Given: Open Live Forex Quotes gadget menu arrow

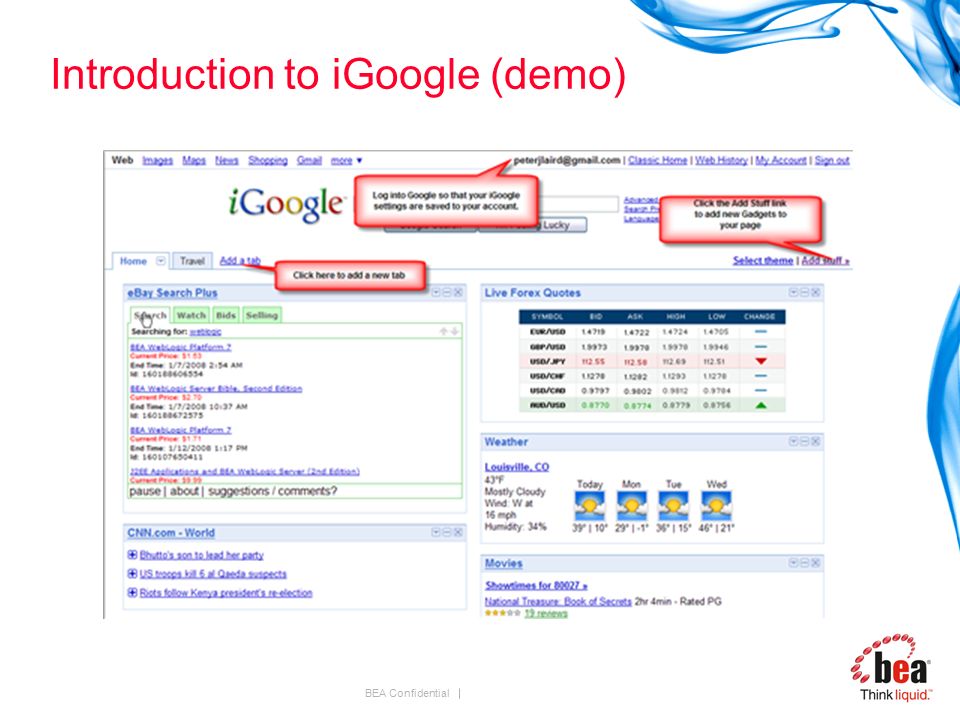Looking at the screenshot, I should (x=793, y=293).
